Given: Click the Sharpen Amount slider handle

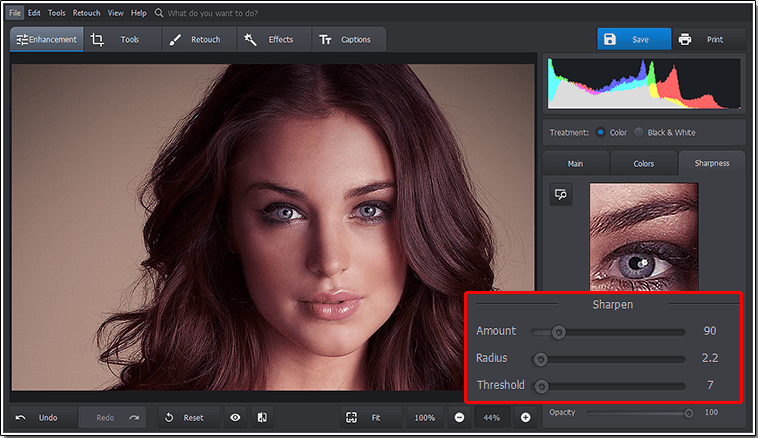Looking at the screenshot, I should coord(559,332).
